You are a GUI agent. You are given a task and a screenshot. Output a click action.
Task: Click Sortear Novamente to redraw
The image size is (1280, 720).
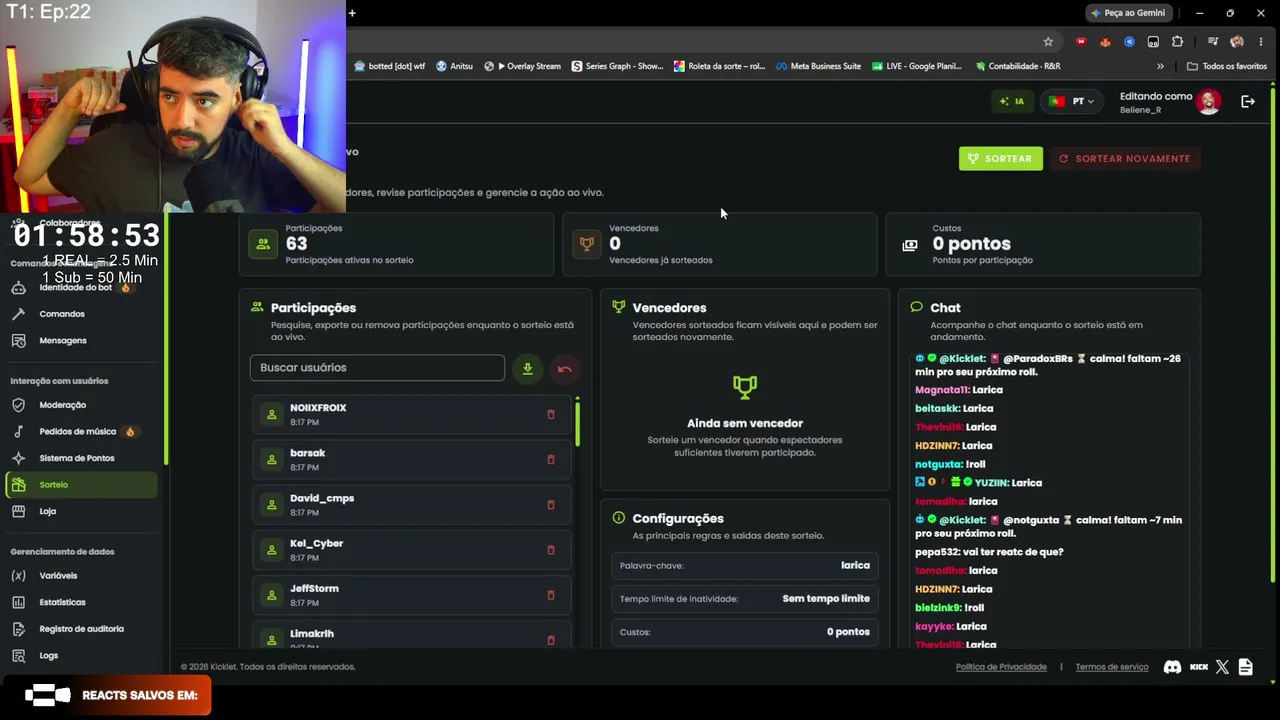[1124, 158]
